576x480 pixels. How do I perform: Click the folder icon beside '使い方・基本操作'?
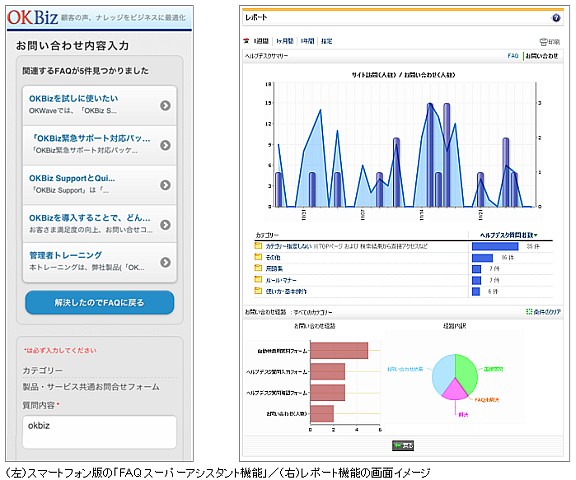[258, 291]
